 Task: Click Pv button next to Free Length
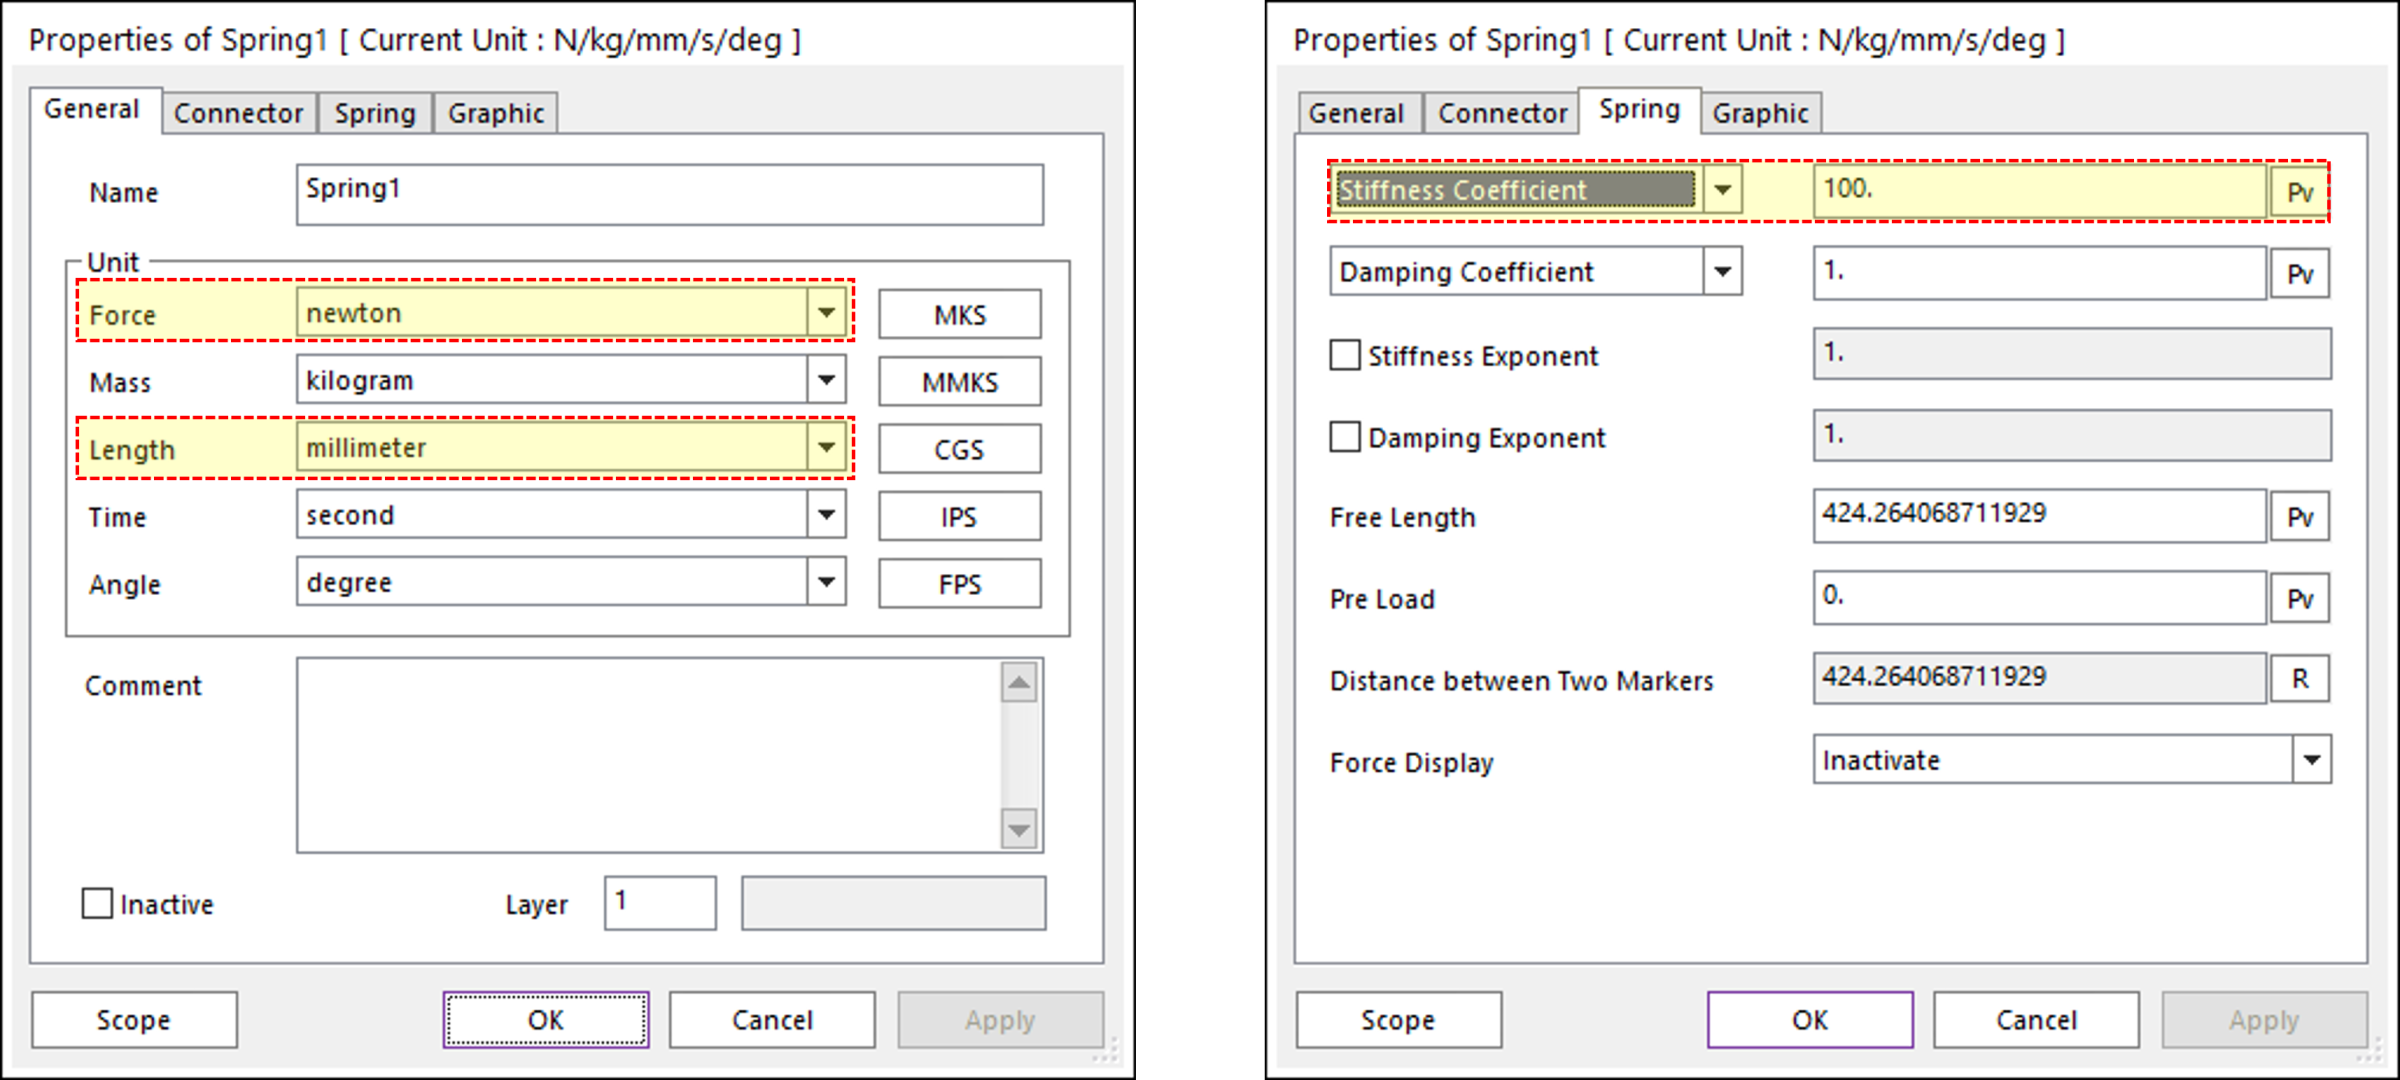tap(2299, 517)
